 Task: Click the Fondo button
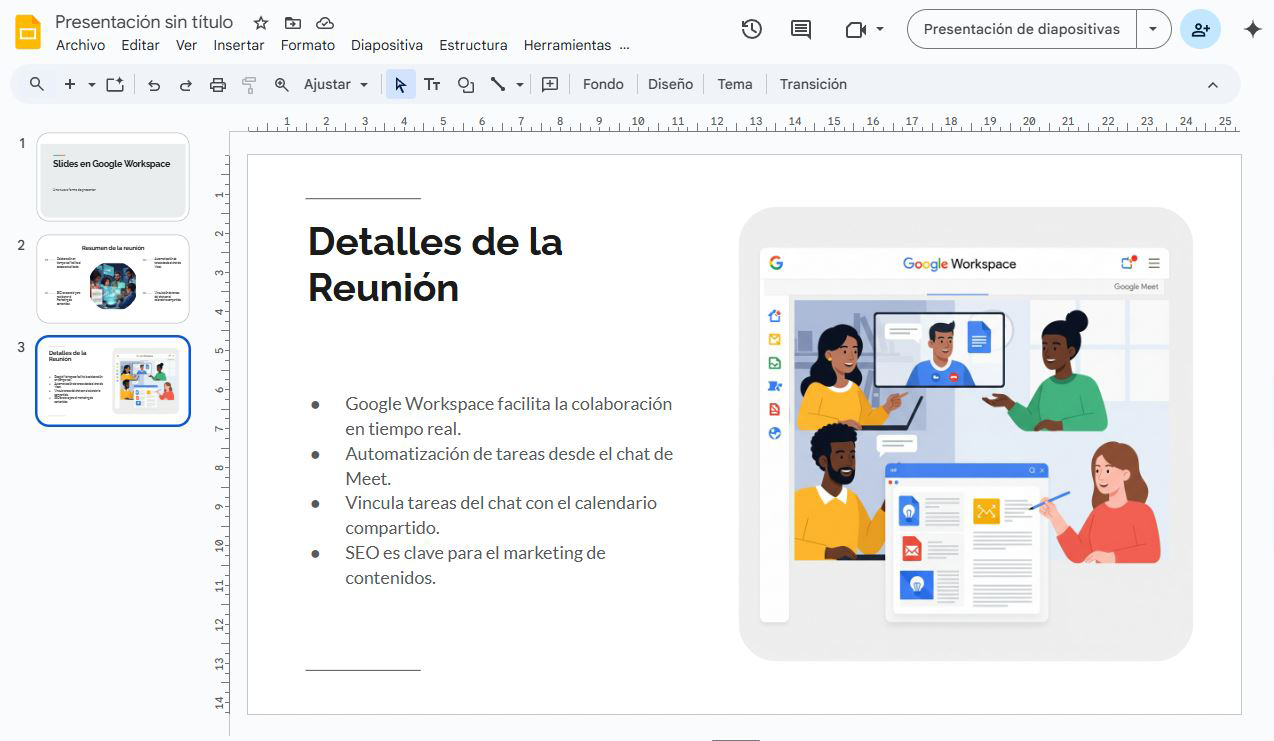point(603,85)
